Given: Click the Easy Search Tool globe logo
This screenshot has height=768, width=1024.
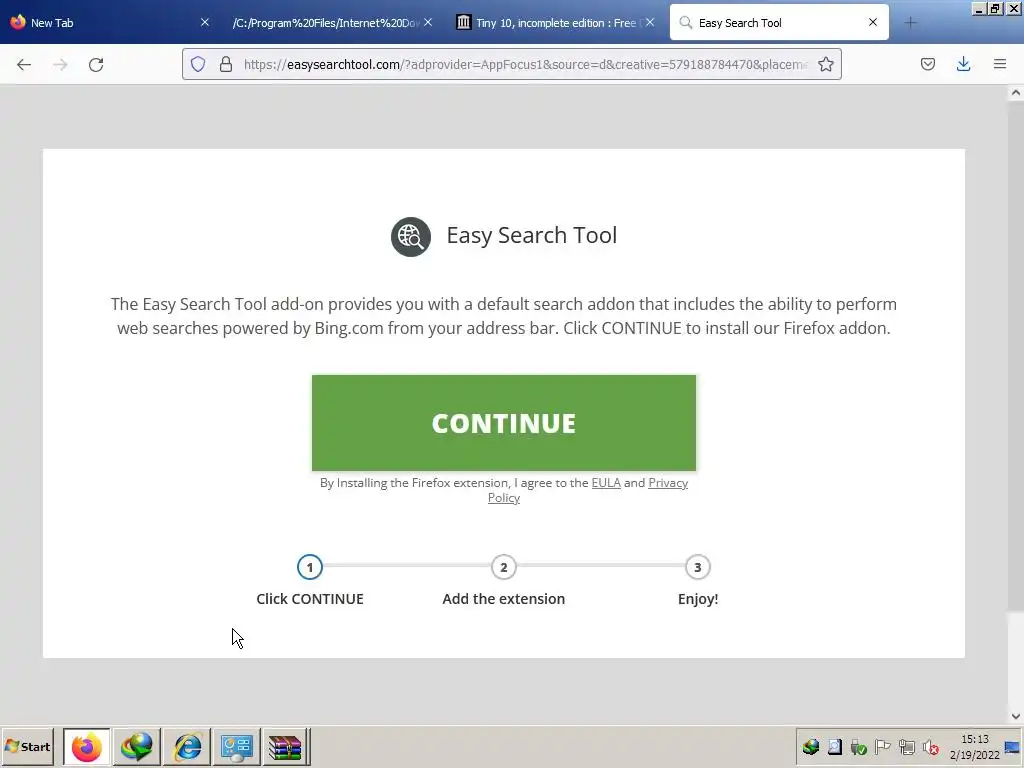Looking at the screenshot, I should 411,236.
